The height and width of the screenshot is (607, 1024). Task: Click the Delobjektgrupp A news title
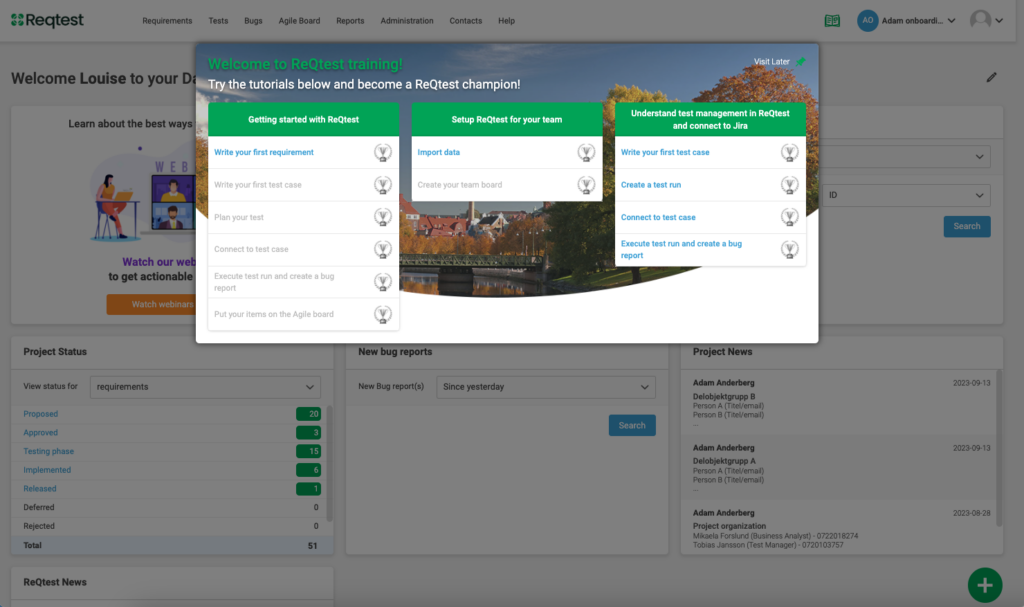[724, 461]
